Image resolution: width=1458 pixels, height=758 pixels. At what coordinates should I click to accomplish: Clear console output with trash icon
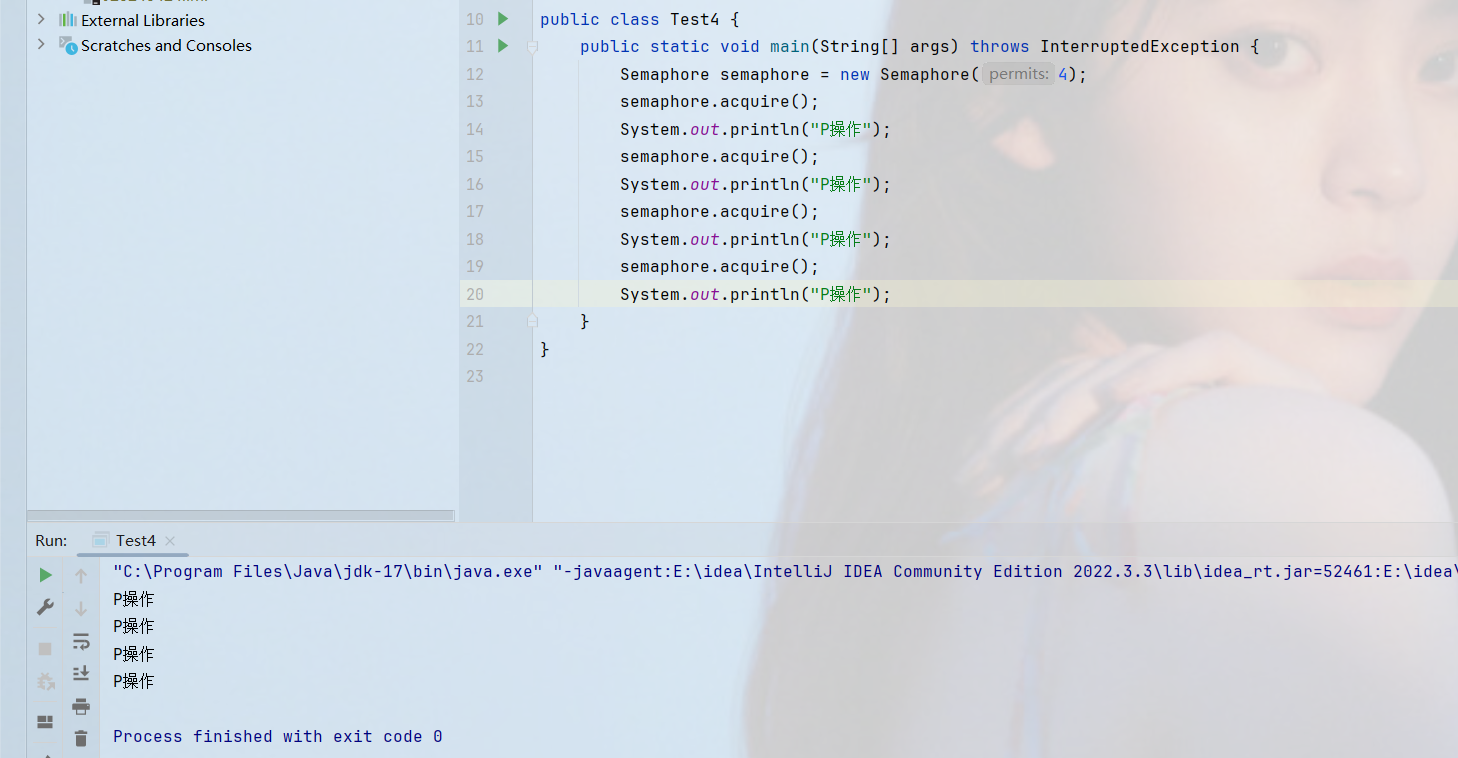pyautogui.click(x=81, y=738)
